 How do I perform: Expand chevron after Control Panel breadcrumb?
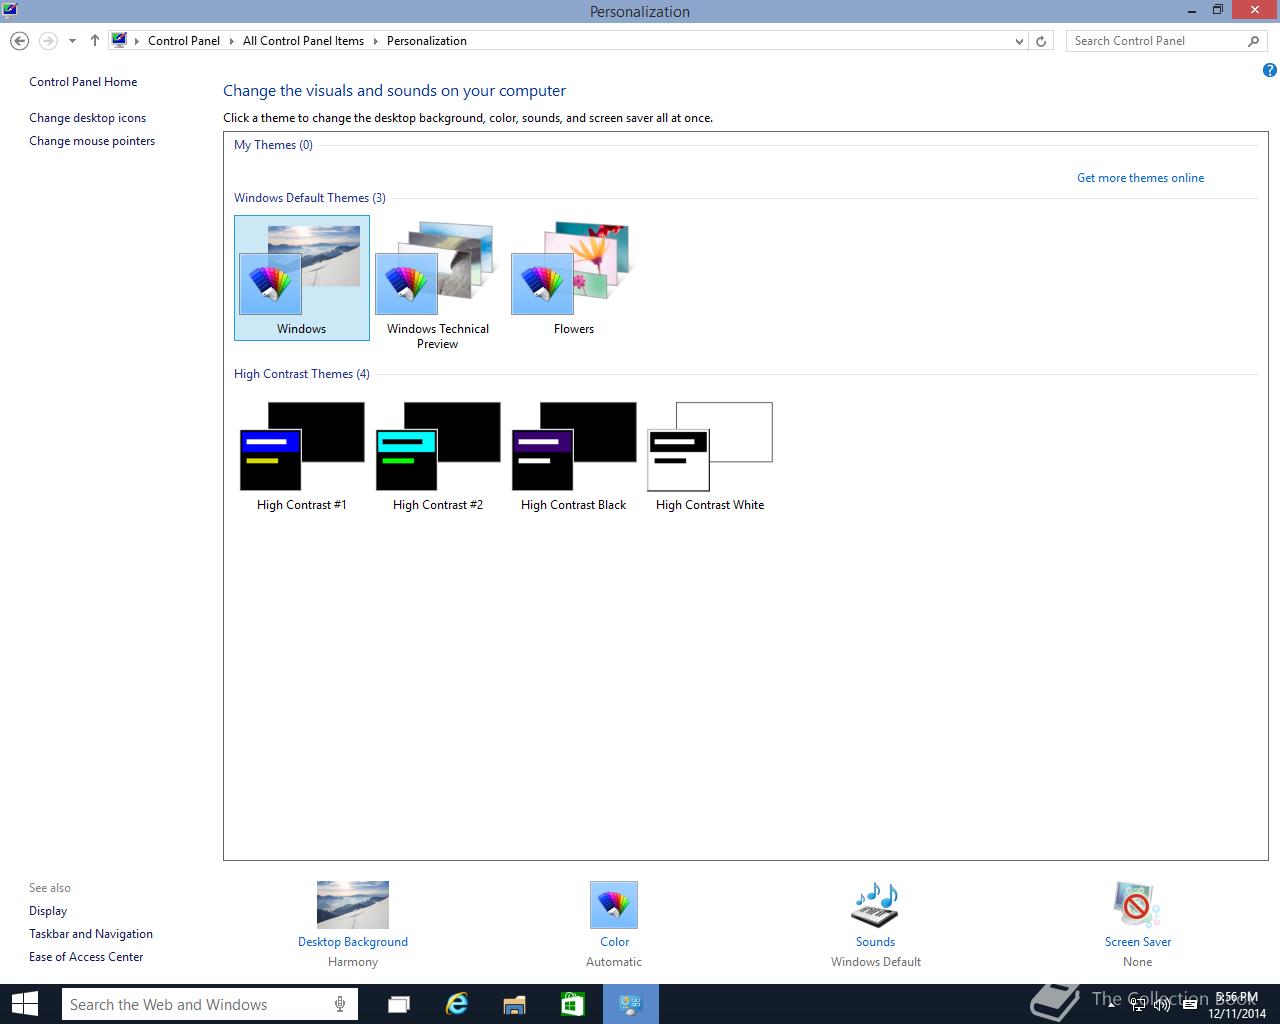click(x=232, y=41)
